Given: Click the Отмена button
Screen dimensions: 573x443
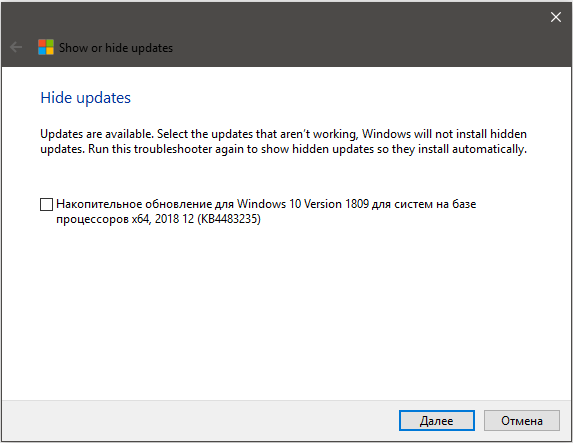Looking at the screenshot, I should click(521, 420).
